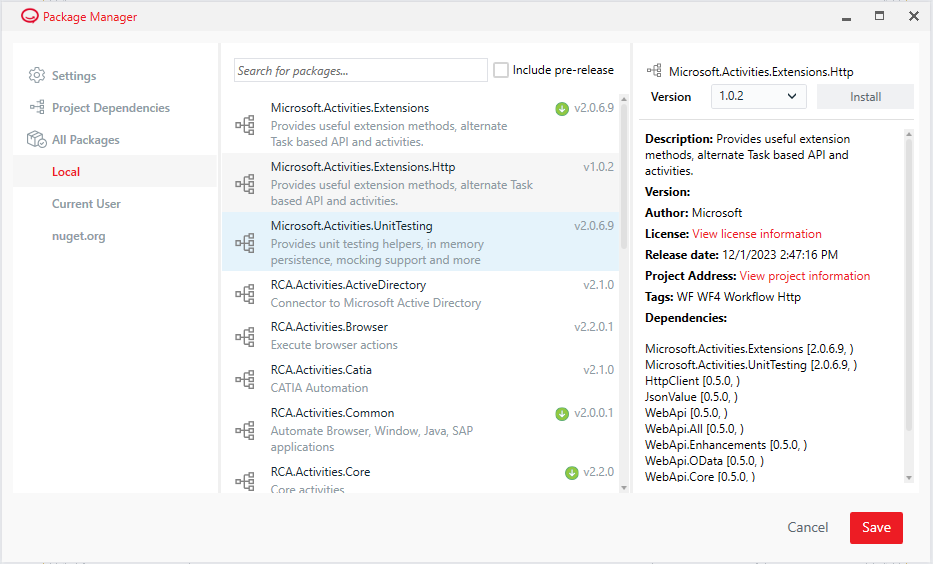Viewport: 933px width, 564px height.
Task: Open the Version 1.0.2 dropdown
Action: click(759, 96)
